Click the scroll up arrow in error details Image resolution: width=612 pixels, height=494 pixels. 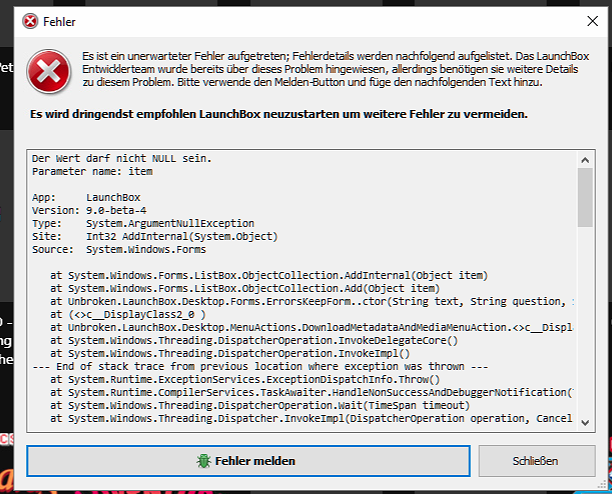585,160
